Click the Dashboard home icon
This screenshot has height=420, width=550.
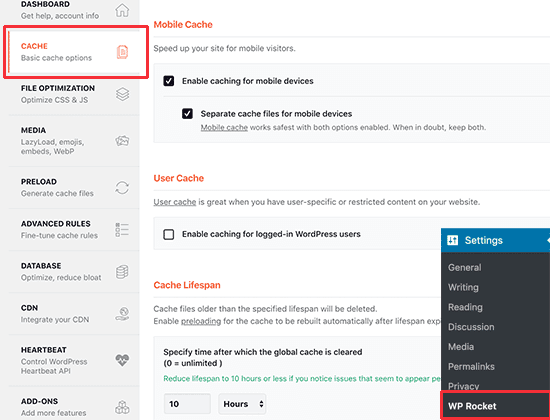tap(122, 10)
